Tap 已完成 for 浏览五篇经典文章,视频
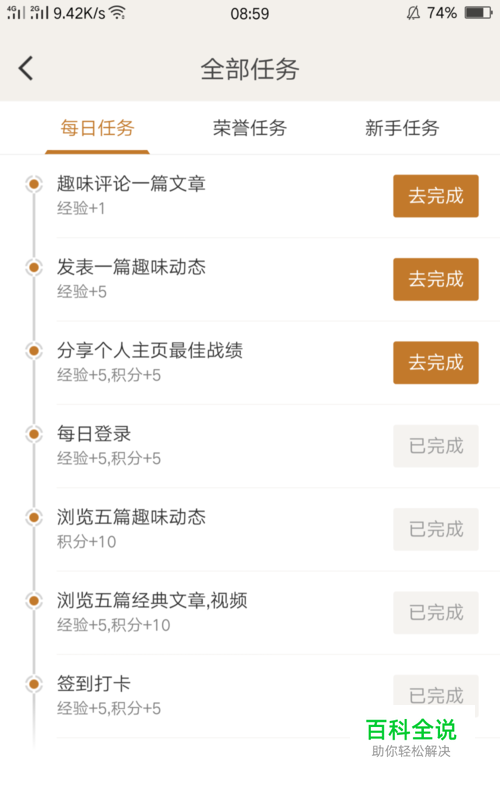This screenshot has width=500, height=790. pos(435,613)
